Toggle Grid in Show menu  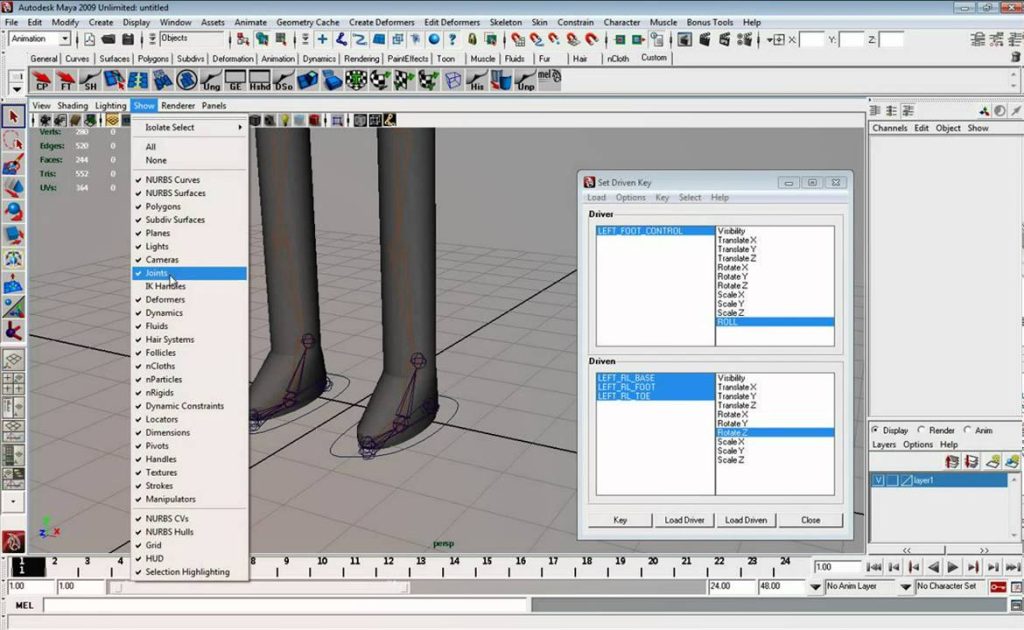click(x=189, y=545)
